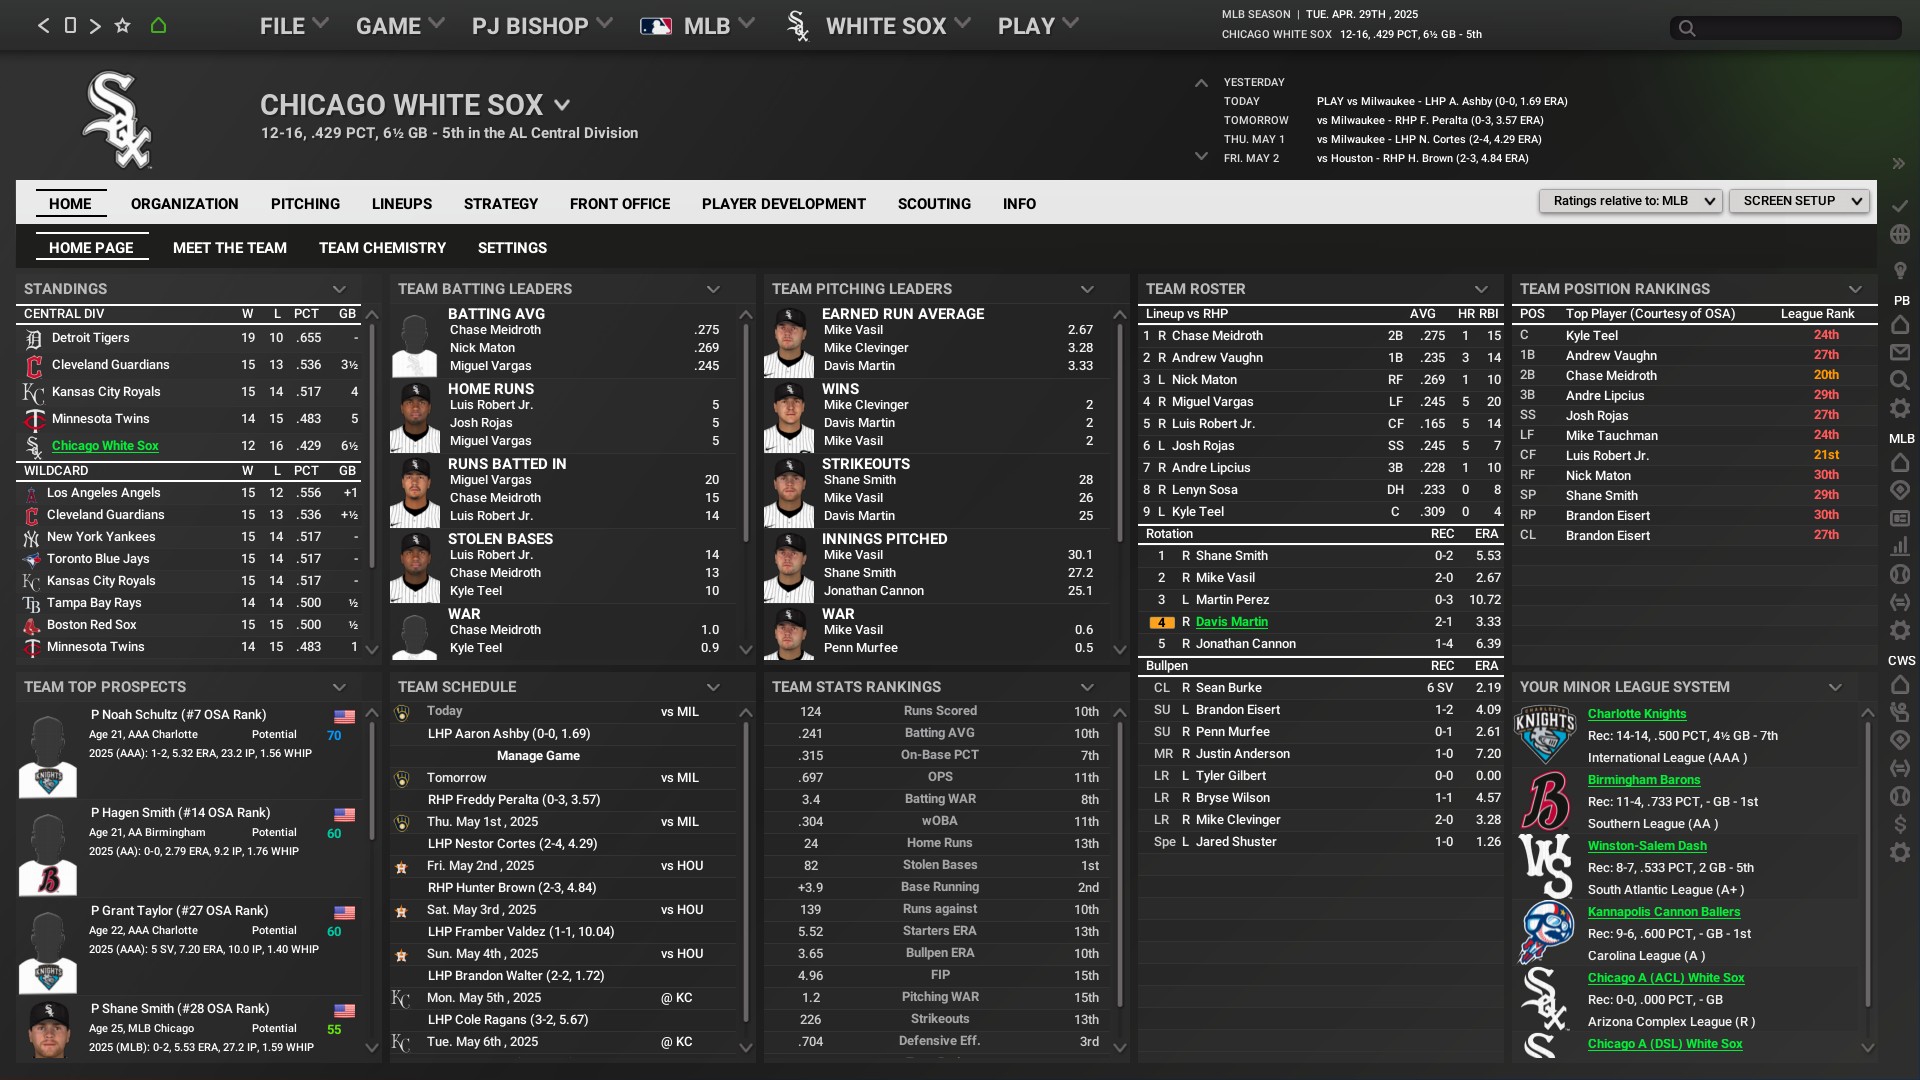The image size is (1920, 1080).
Task: Click the bar chart stats icon
Action: point(1900,546)
